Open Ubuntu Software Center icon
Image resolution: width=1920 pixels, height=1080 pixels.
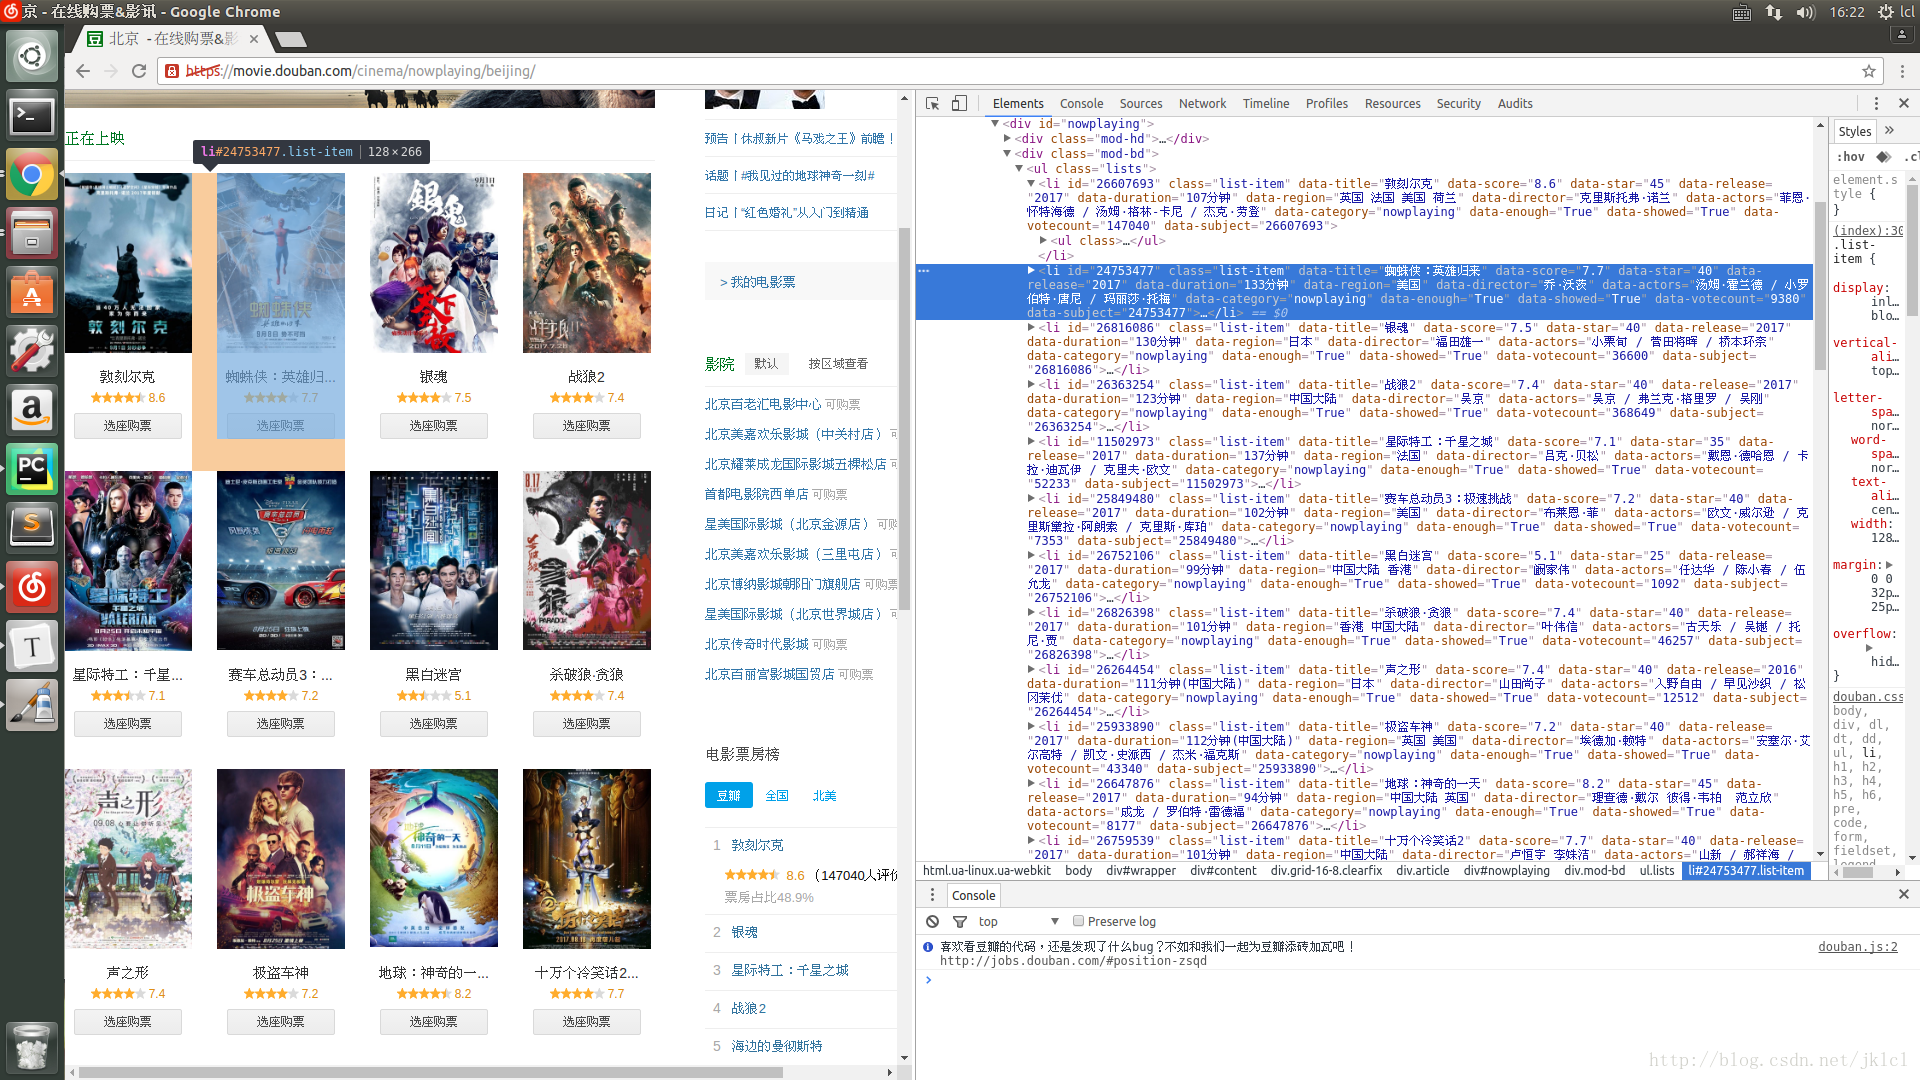(32, 293)
